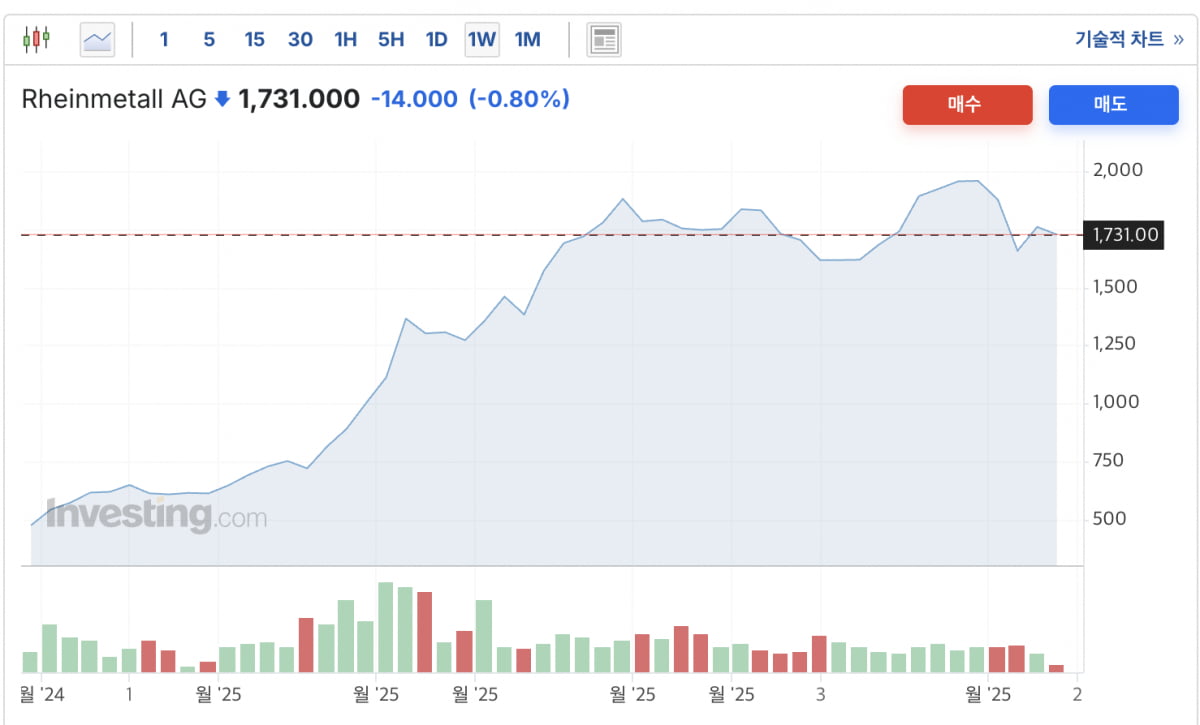Select the 1 minute timeframe
Viewport: 1200px width, 725px height.
(x=164, y=40)
